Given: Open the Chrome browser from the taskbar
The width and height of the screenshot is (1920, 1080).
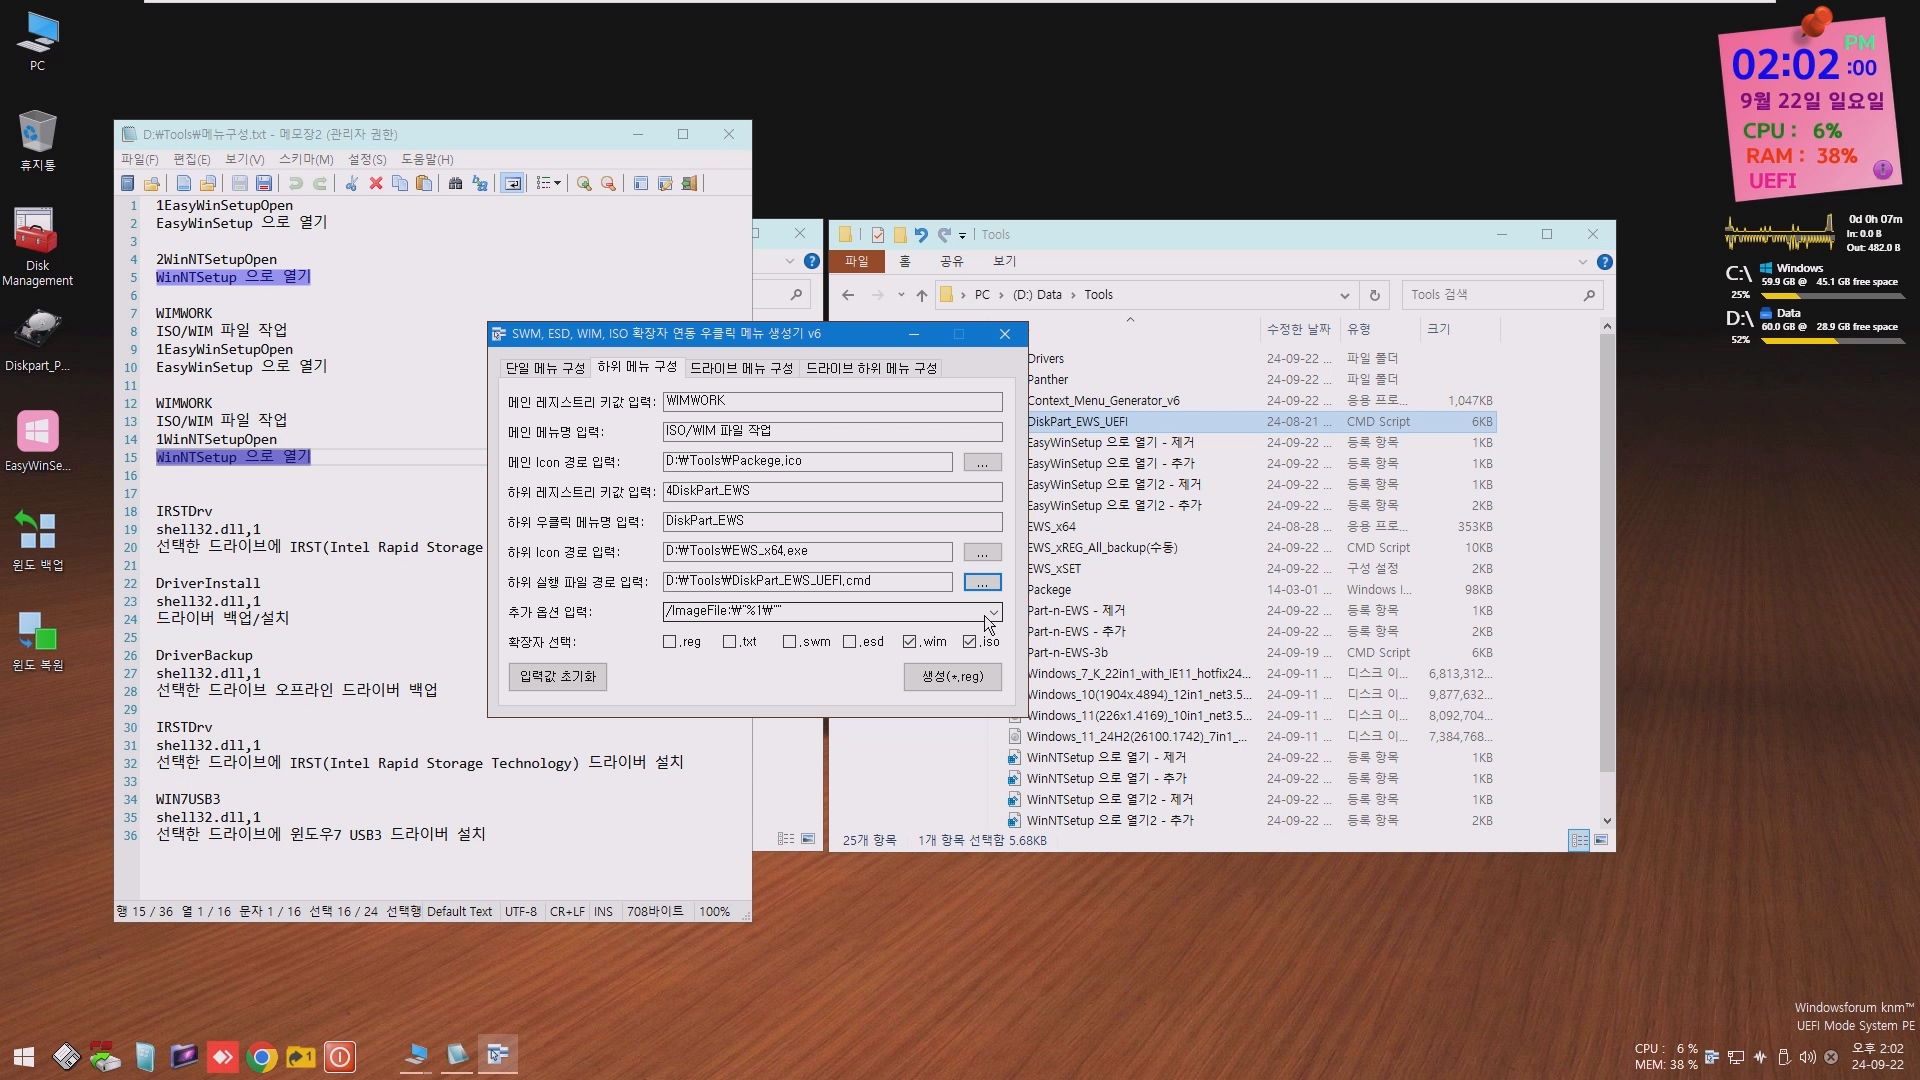Looking at the screenshot, I should tap(262, 1057).
